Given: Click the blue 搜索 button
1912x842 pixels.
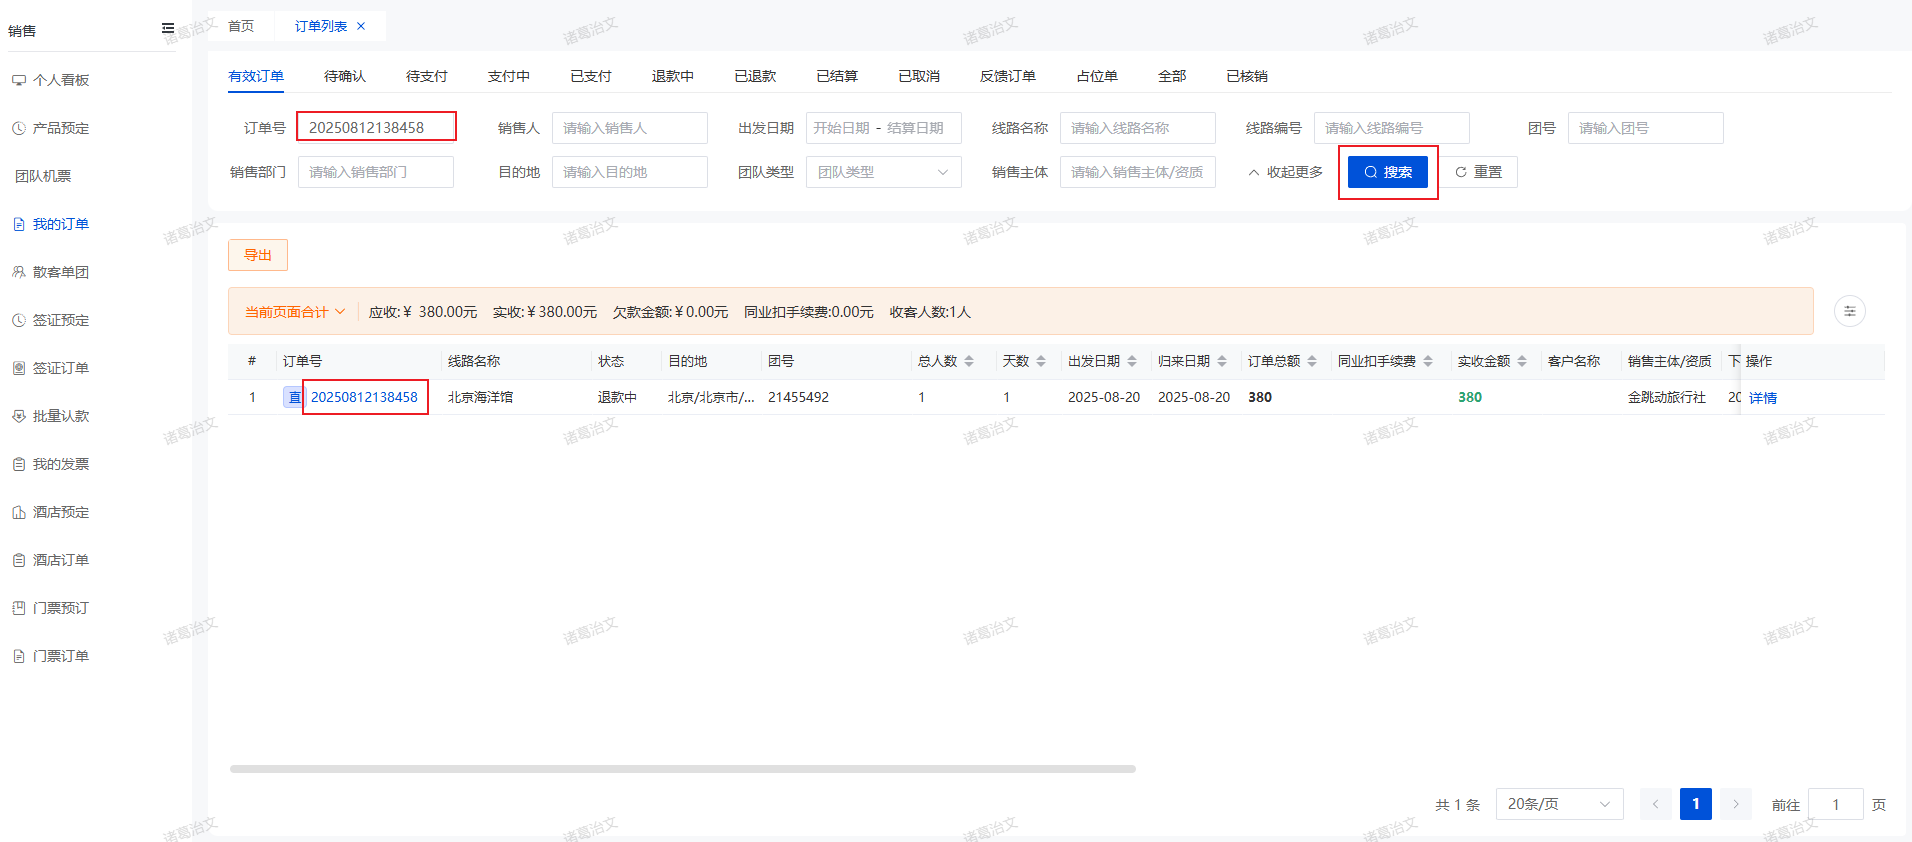Looking at the screenshot, I should tap(1387, 172).
